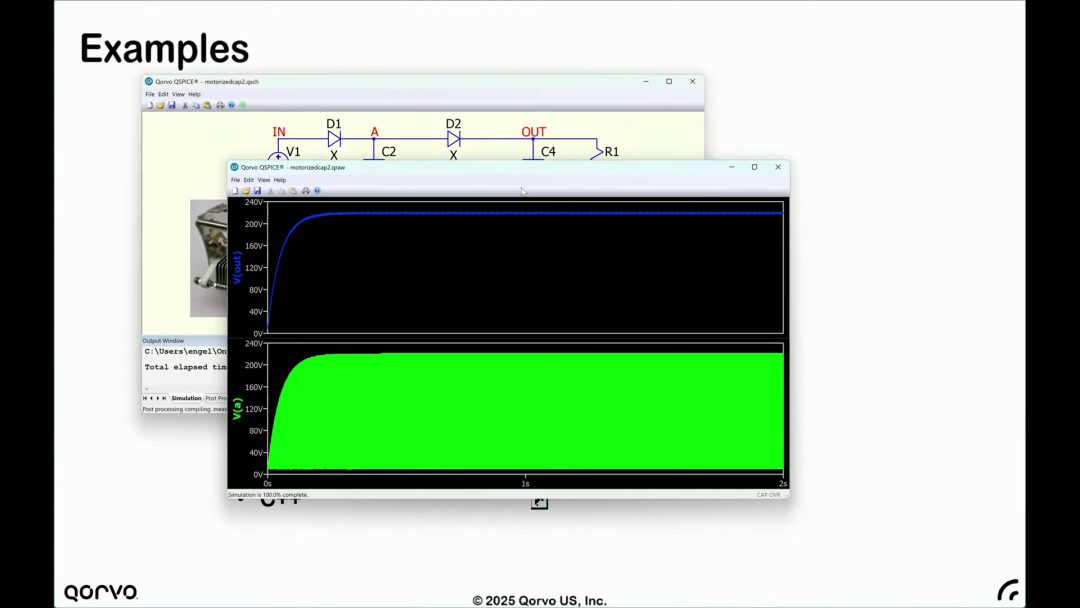Screen dimensions: 1080x608
Task: Click Cut scissors icon in waveform window toolbar
Action: coord(270,191)
